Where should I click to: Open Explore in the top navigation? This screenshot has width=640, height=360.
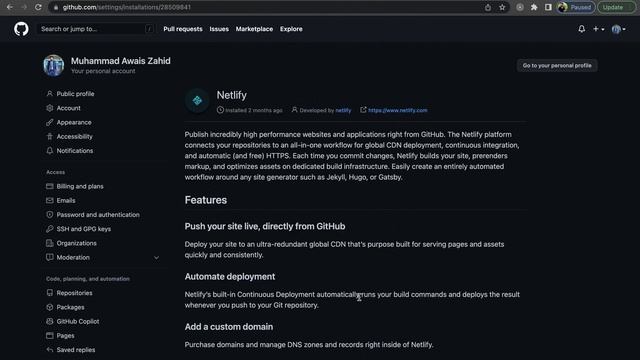(291, 29)
